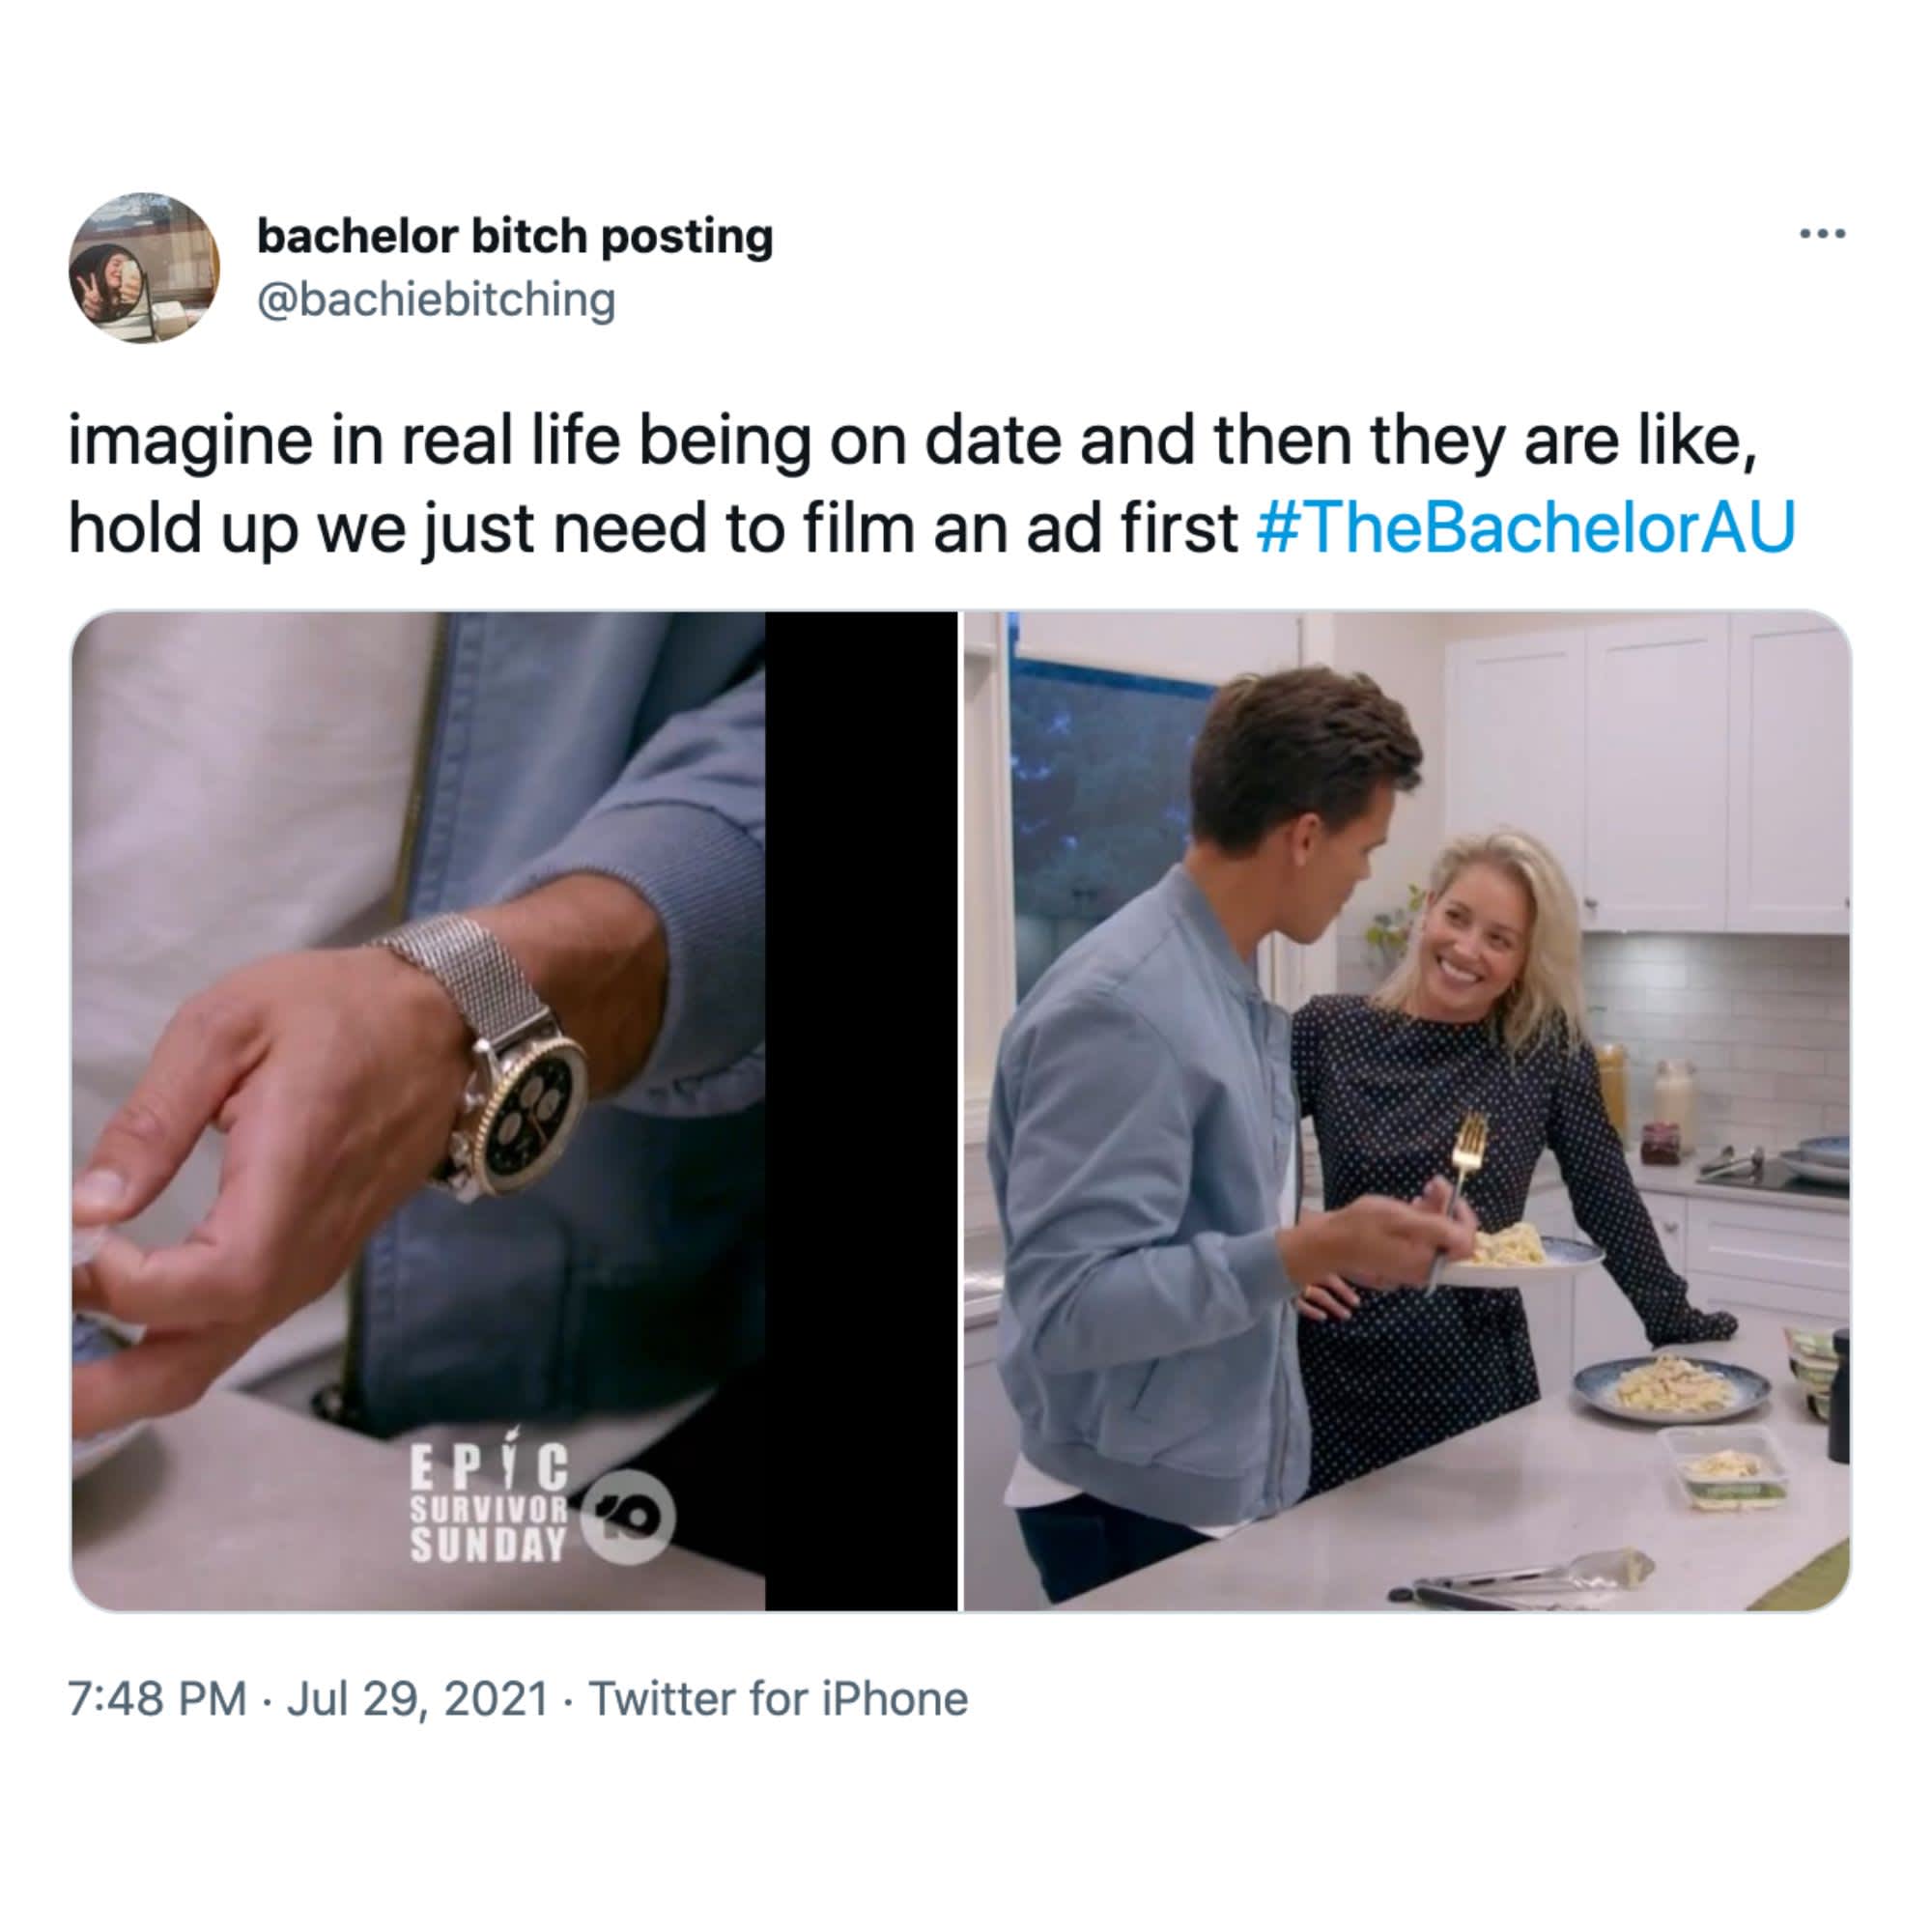Click the pasta plate on the counter
This screenshot has width=1932, height=1932.
click(x=1671, y=1386)
